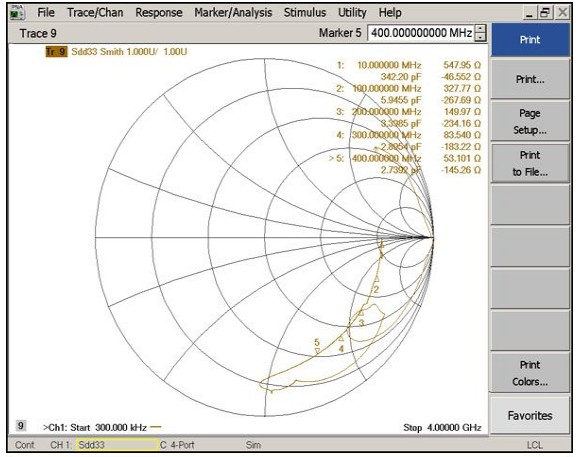587x457 pixels.
Task: Click marker 4 resistance readout 83.540 Ω
Action: 462,135
